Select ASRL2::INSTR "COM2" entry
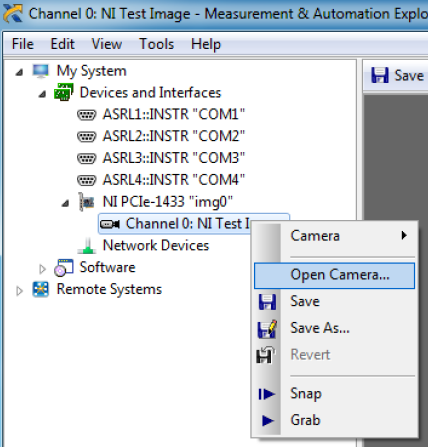428x447 pixels. coord(174,136)
